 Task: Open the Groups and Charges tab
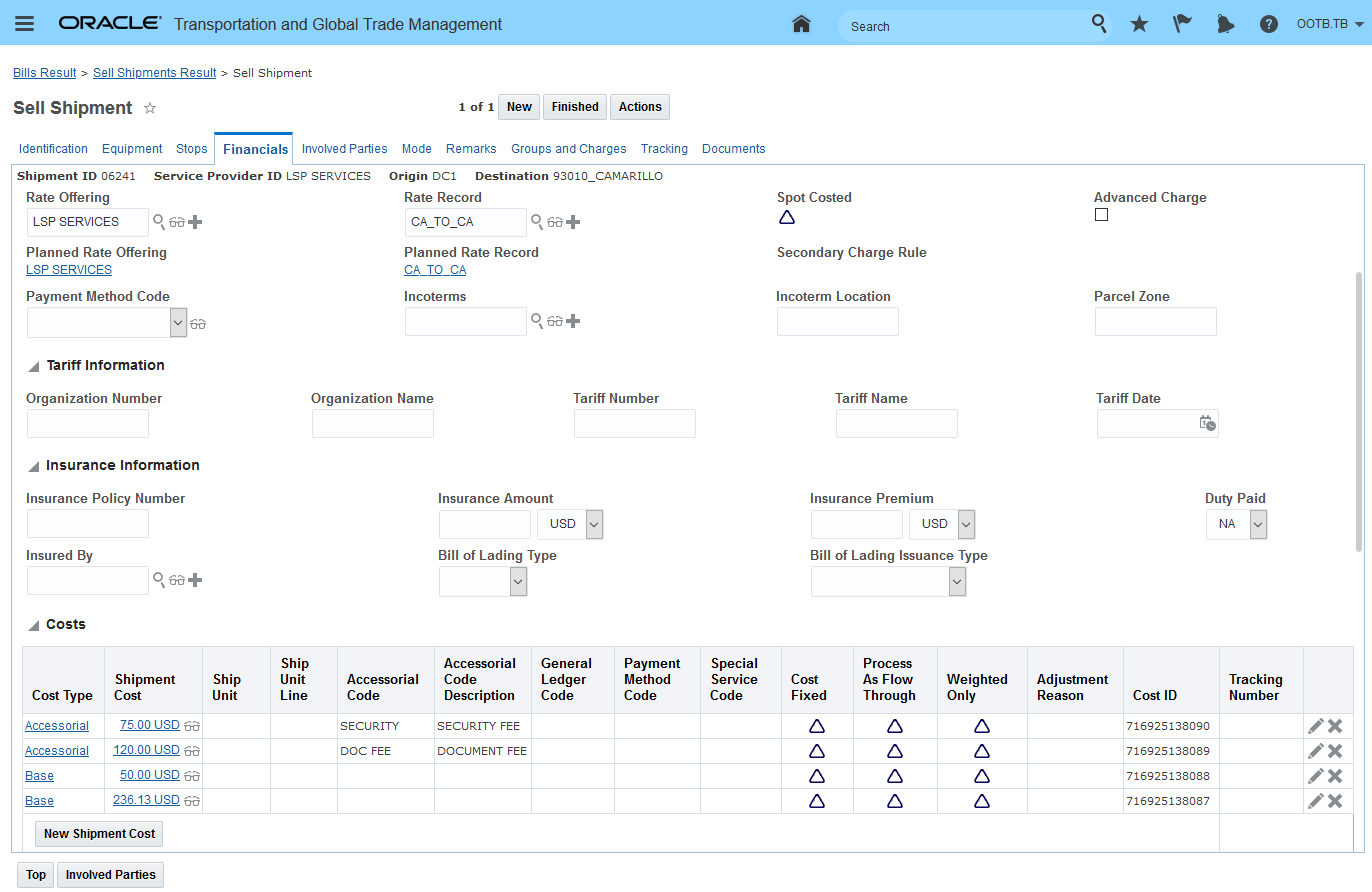coord(569,149)
